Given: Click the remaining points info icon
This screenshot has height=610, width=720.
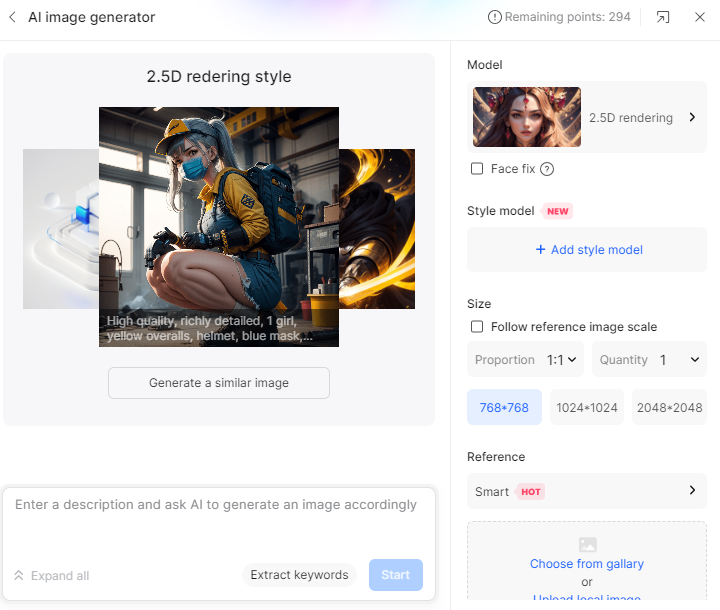Looking at the screenshot, I should coord(495,17).
